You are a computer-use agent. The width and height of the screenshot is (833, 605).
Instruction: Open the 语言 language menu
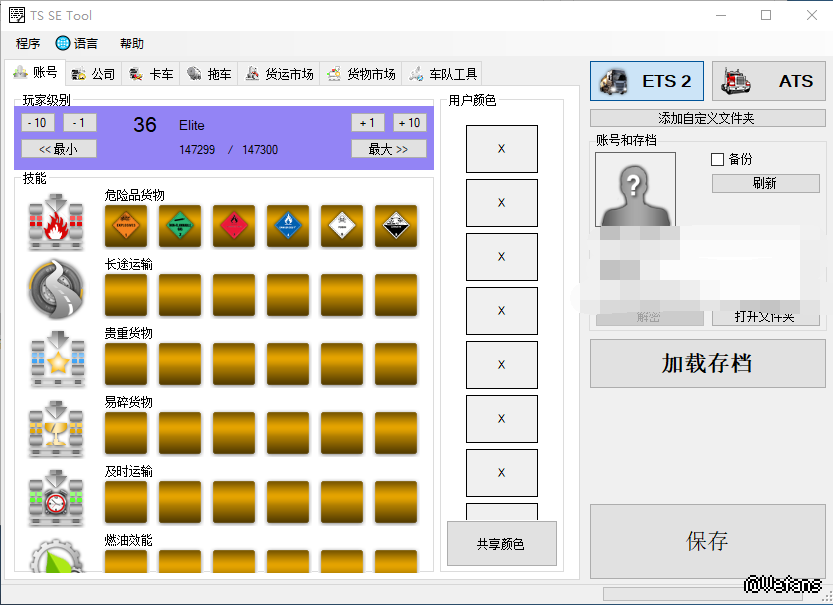pos(77,43)
